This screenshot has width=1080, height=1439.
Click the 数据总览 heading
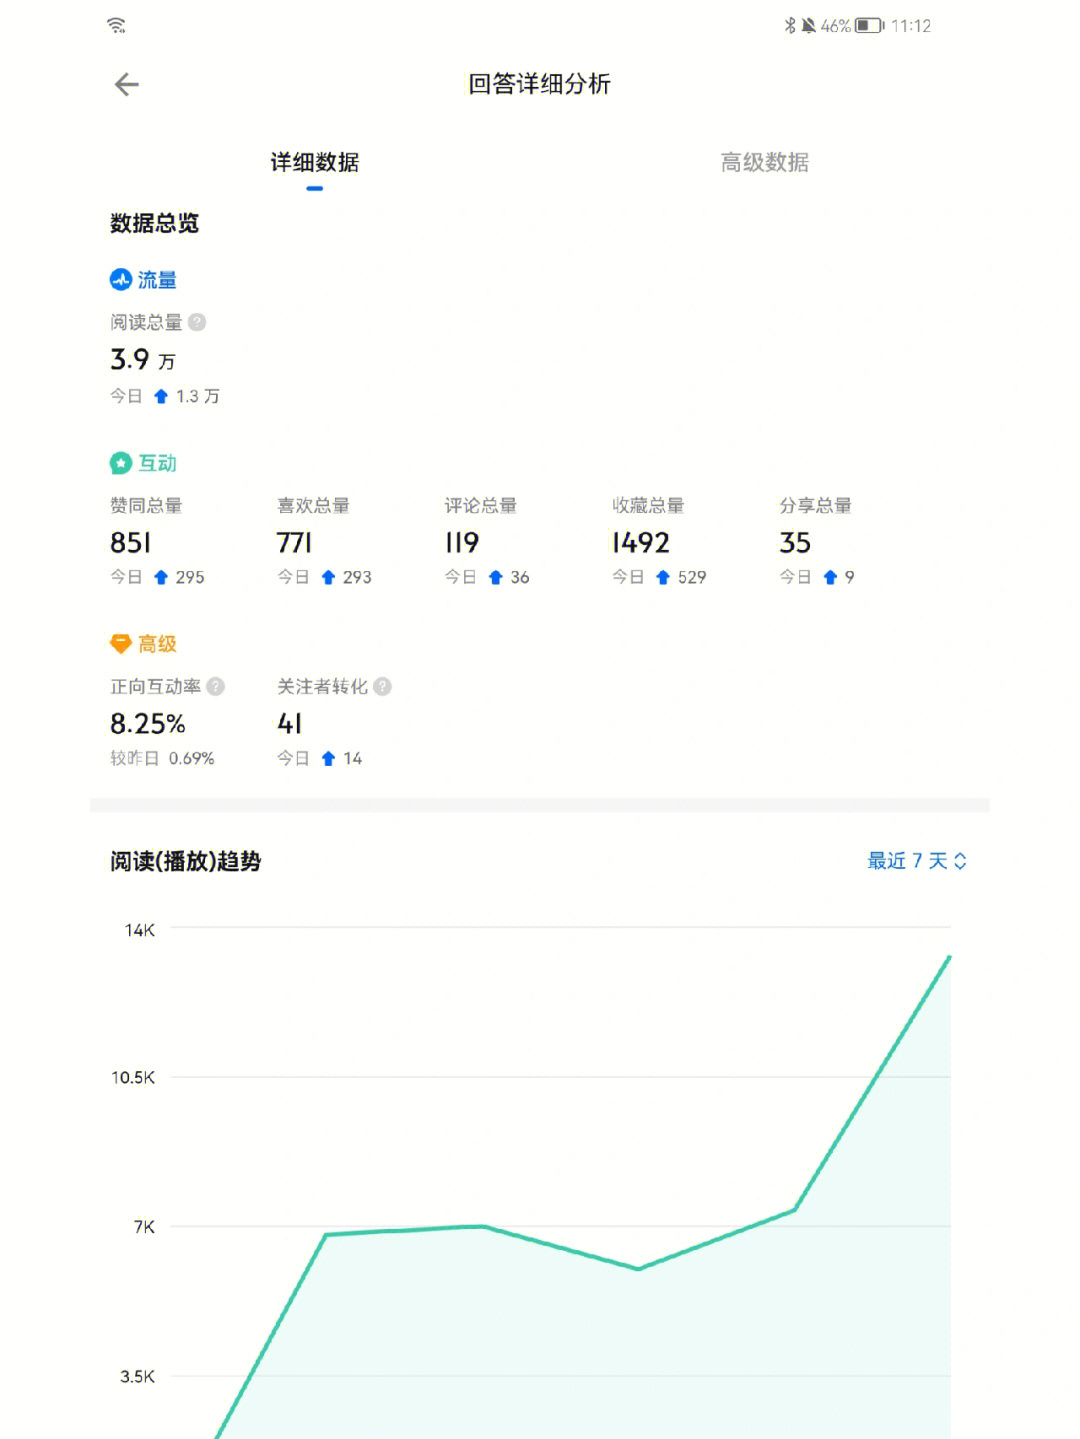tap(154, 223)
